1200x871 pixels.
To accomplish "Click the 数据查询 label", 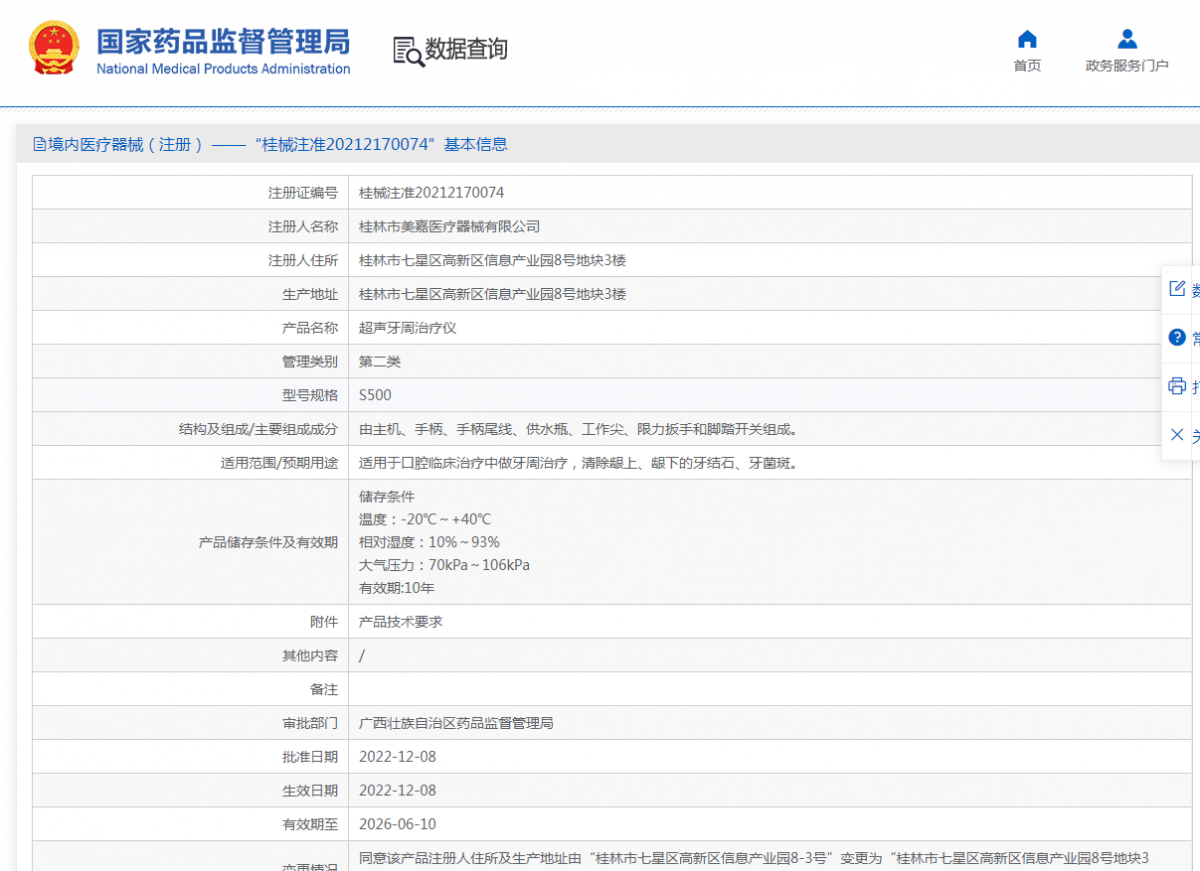I will point(466,49).
